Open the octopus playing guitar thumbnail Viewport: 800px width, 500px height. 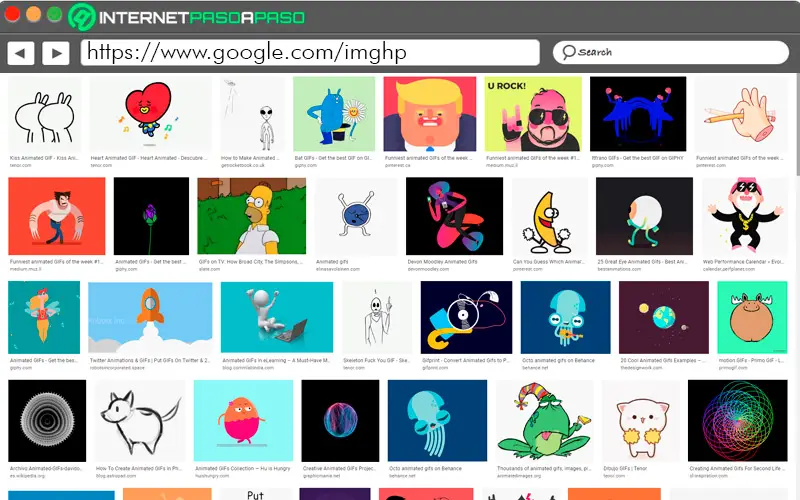click(565, 317)
